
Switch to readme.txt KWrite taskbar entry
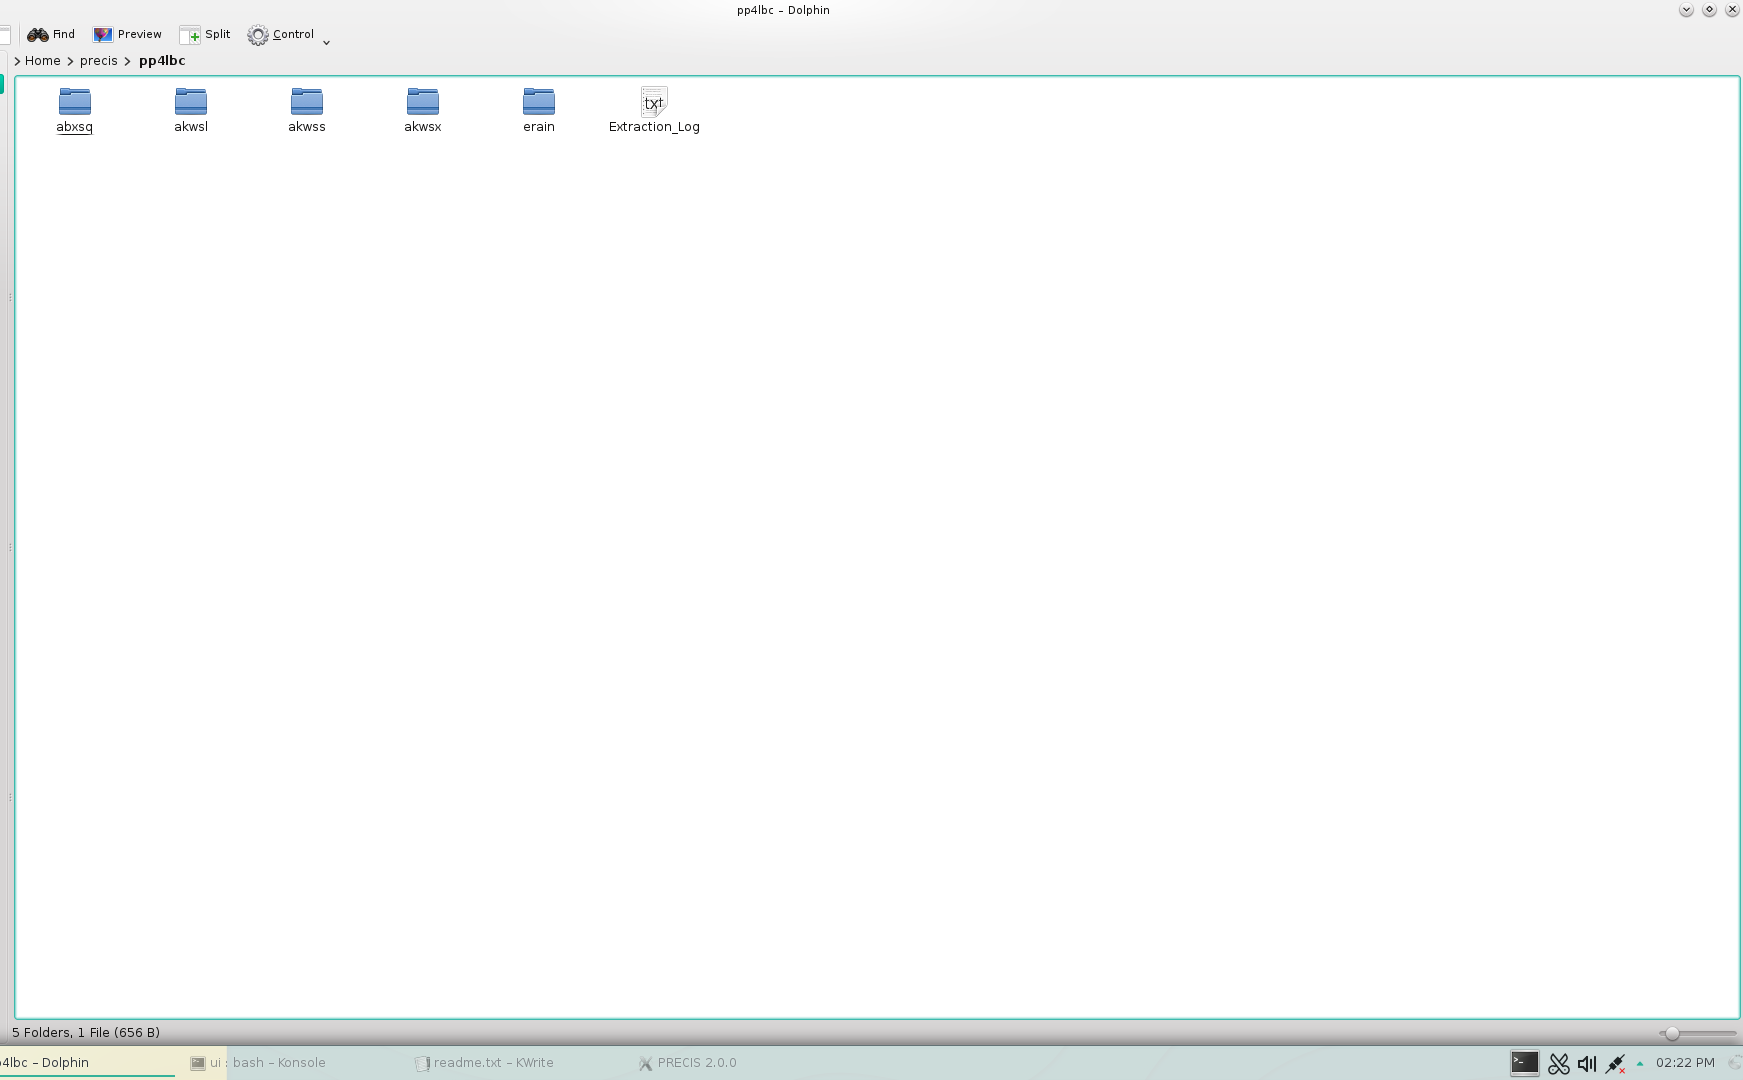point(485,1063)
